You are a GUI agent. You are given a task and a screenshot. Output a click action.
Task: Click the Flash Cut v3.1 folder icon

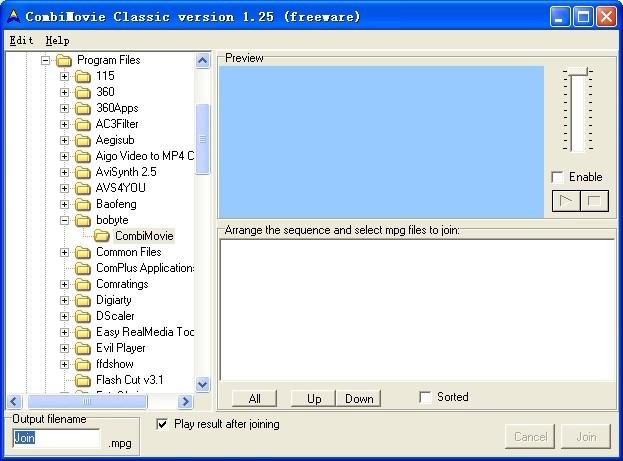83,380
